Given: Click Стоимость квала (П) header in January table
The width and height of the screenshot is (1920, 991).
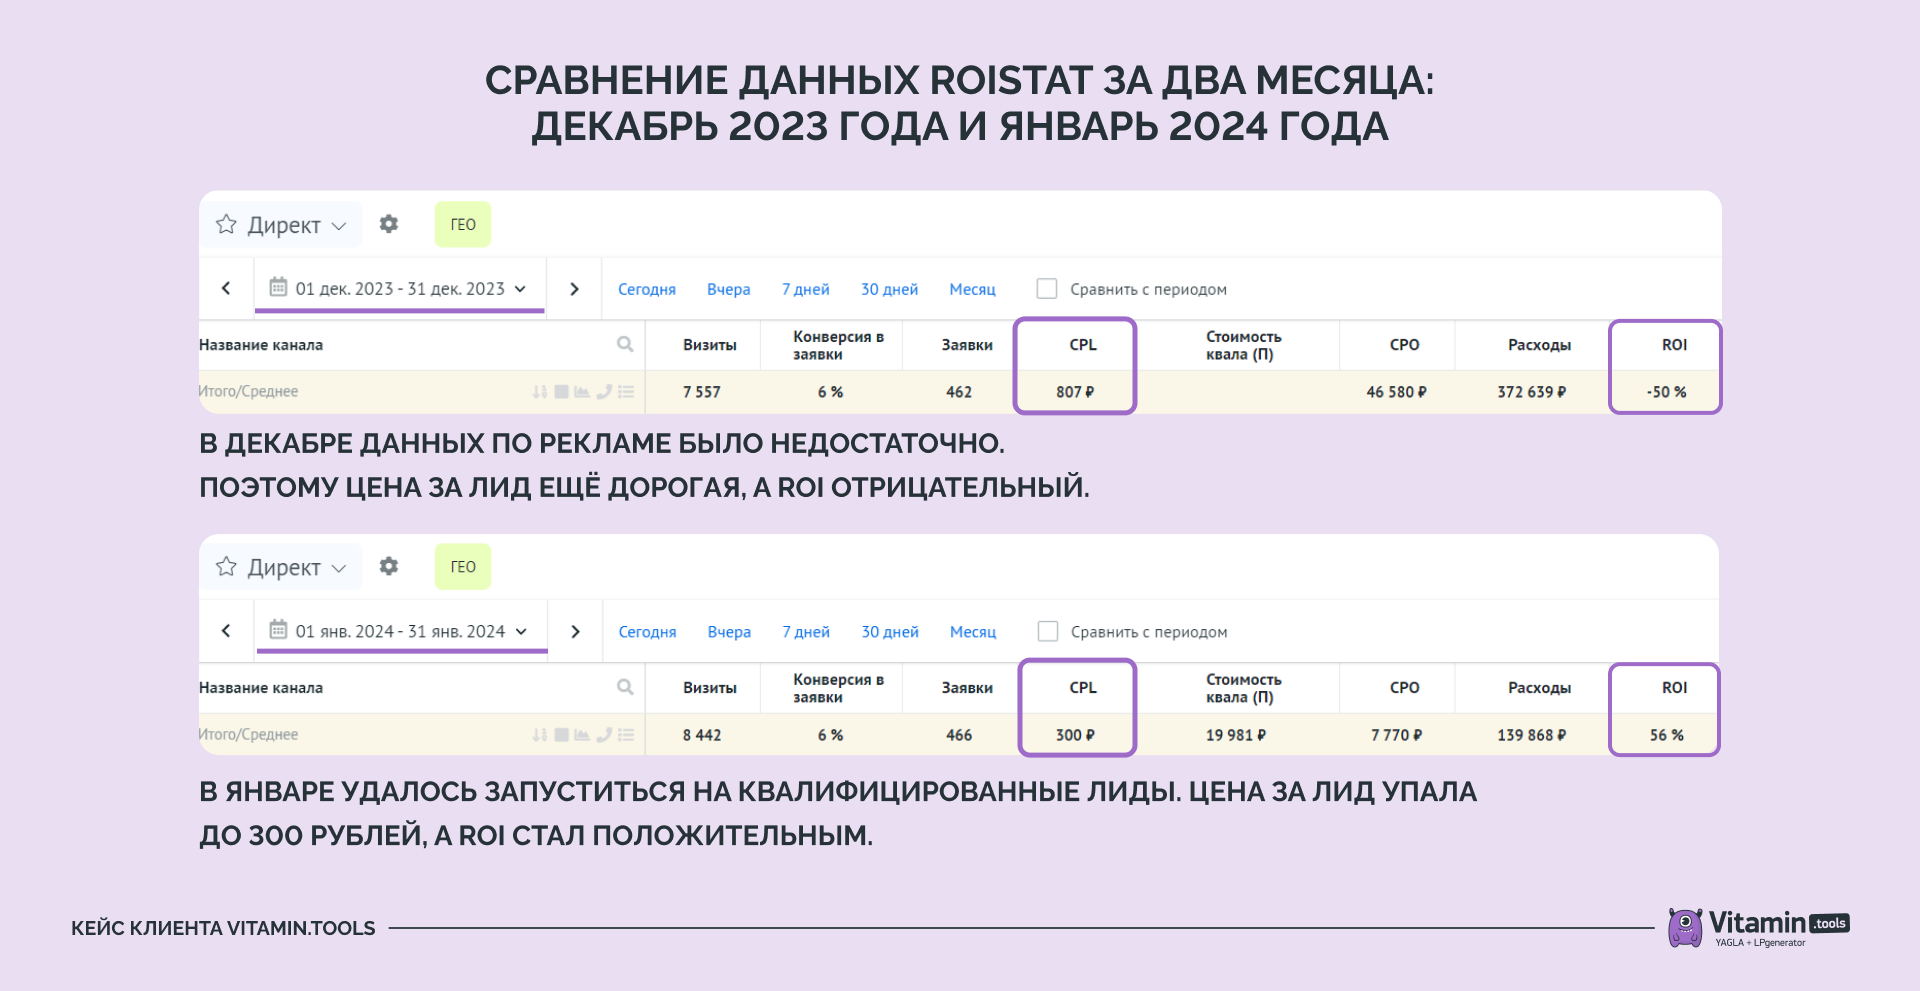Looking at the screenshot, I should click(1243, 688).
